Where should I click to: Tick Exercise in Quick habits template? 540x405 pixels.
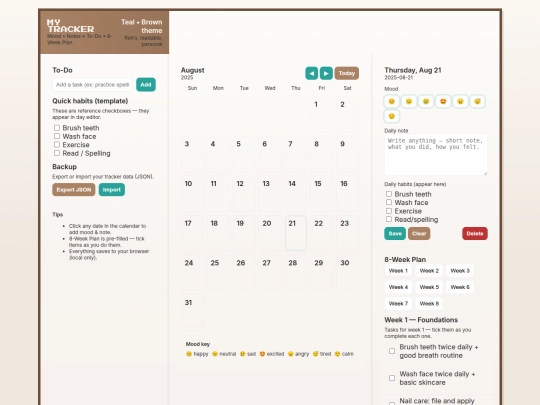point(57,145)
